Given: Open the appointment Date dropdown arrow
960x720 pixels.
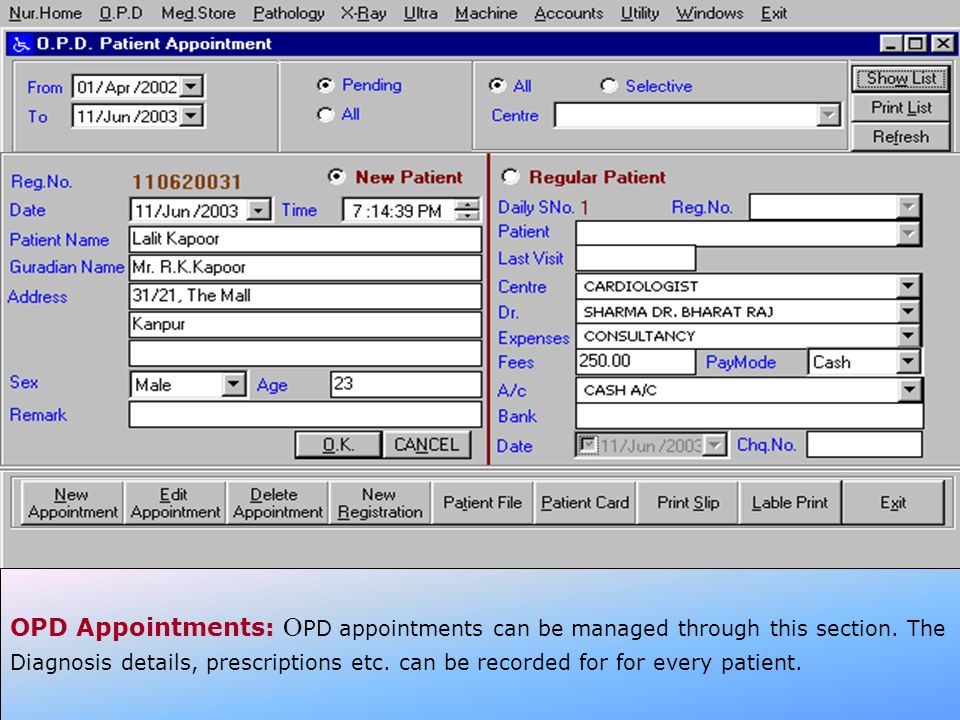Looking at the screenshot, I should (x=259, y=211).
